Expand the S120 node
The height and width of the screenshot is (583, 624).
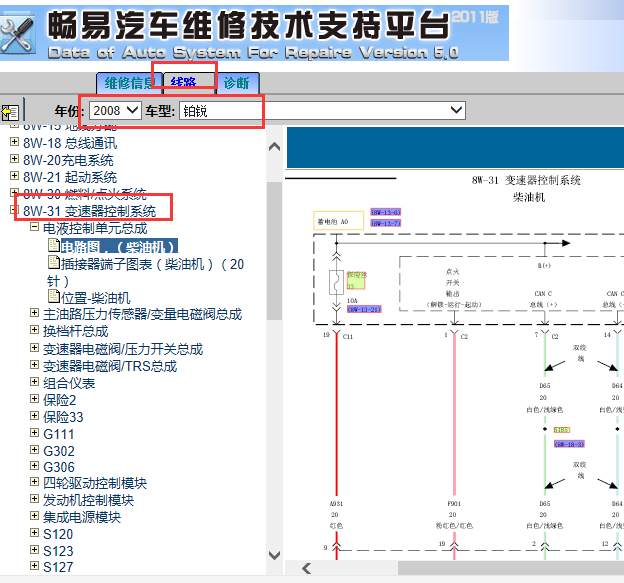(35, 532)
